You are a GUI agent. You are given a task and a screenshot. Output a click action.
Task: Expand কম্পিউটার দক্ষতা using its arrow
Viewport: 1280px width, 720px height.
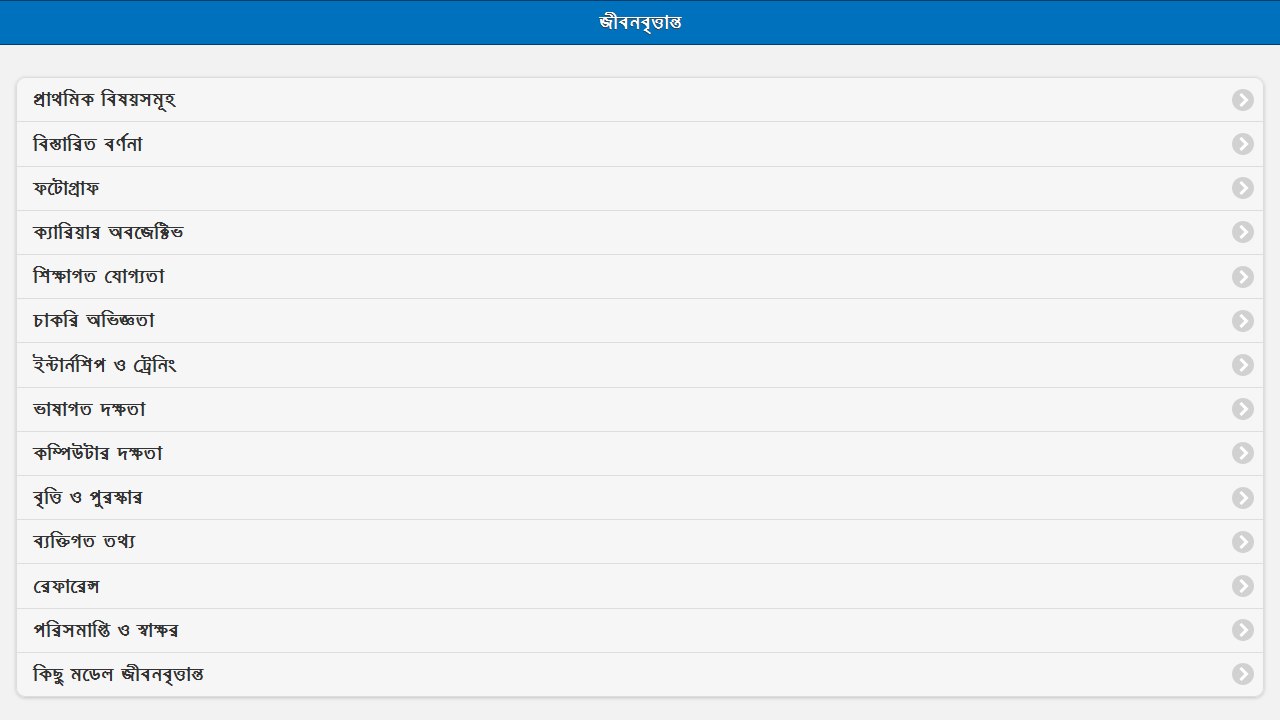click(1243, 453)
